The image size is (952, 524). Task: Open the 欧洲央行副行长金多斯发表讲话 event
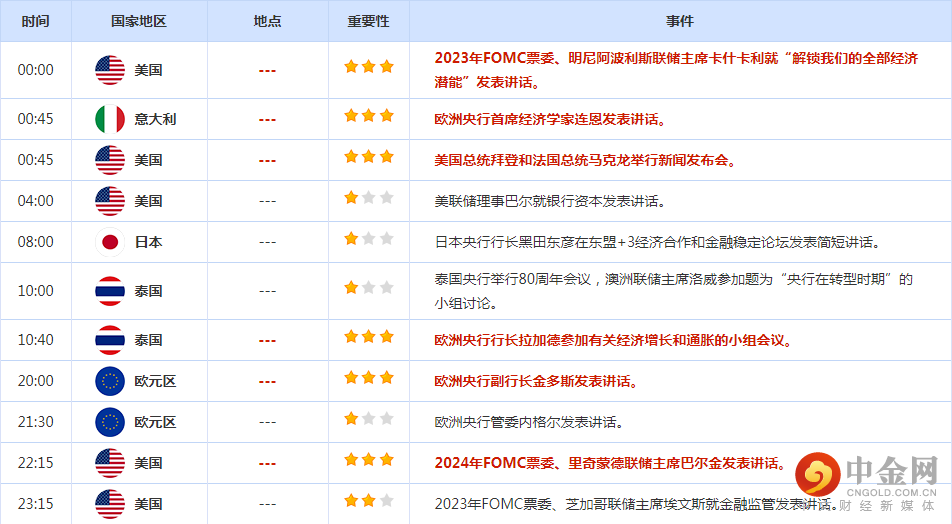(535, 381)
